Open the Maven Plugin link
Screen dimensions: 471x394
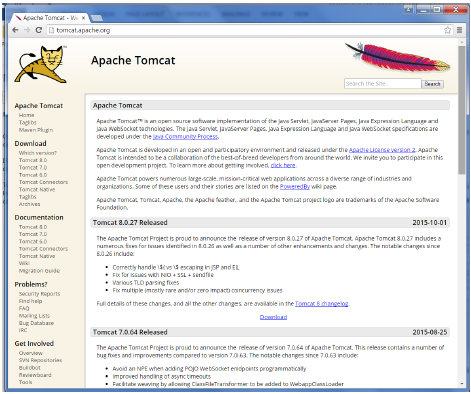click(x=36, y=130)
